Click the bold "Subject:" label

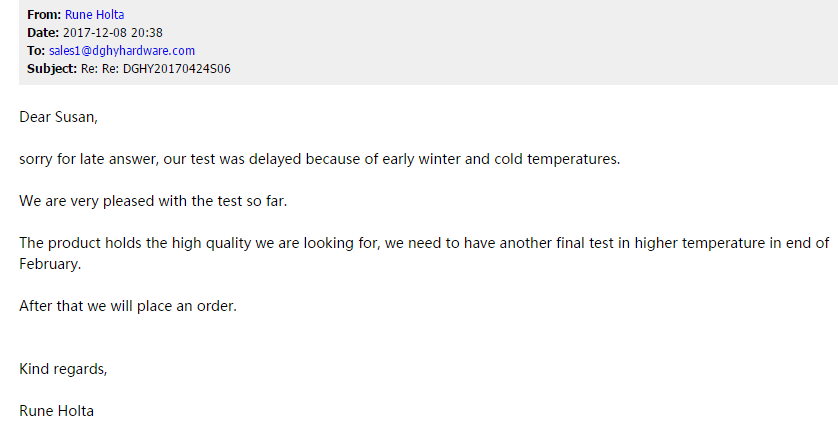pos(52,69)
